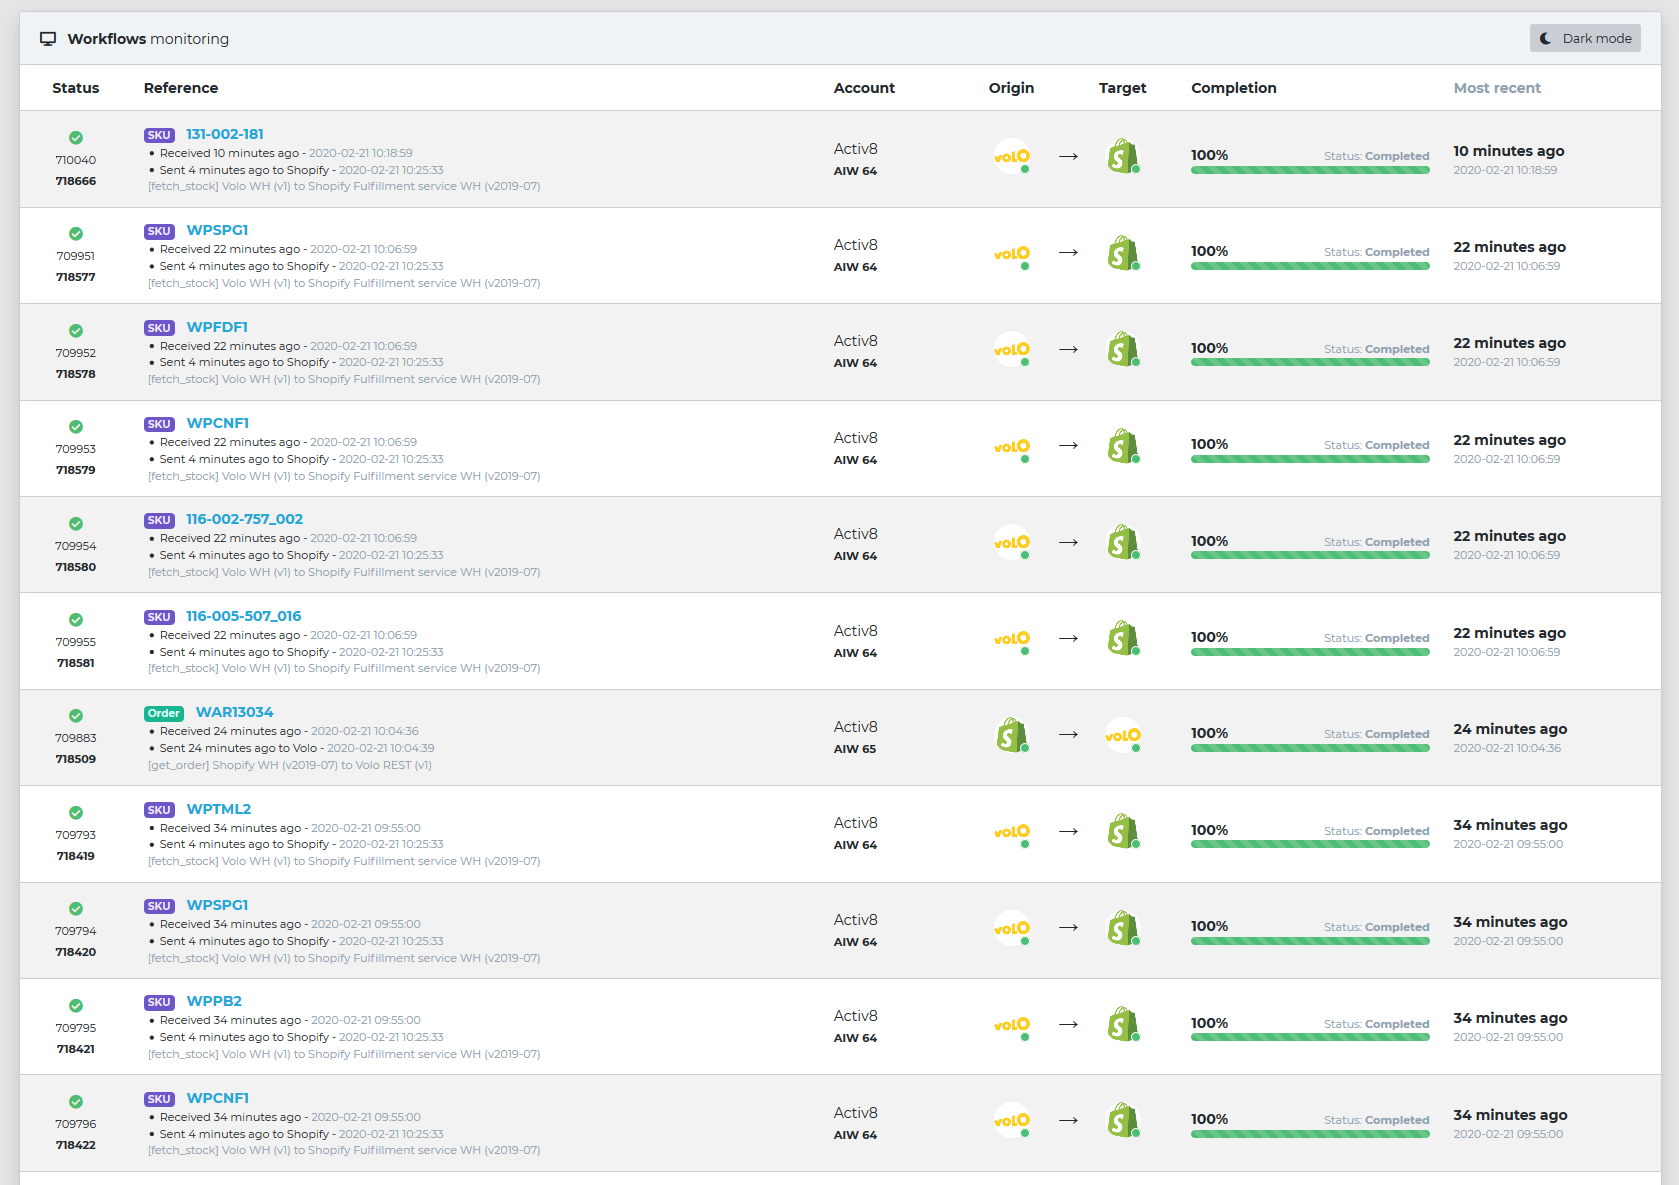Click workflow ID 718422

coord(76,1145)
